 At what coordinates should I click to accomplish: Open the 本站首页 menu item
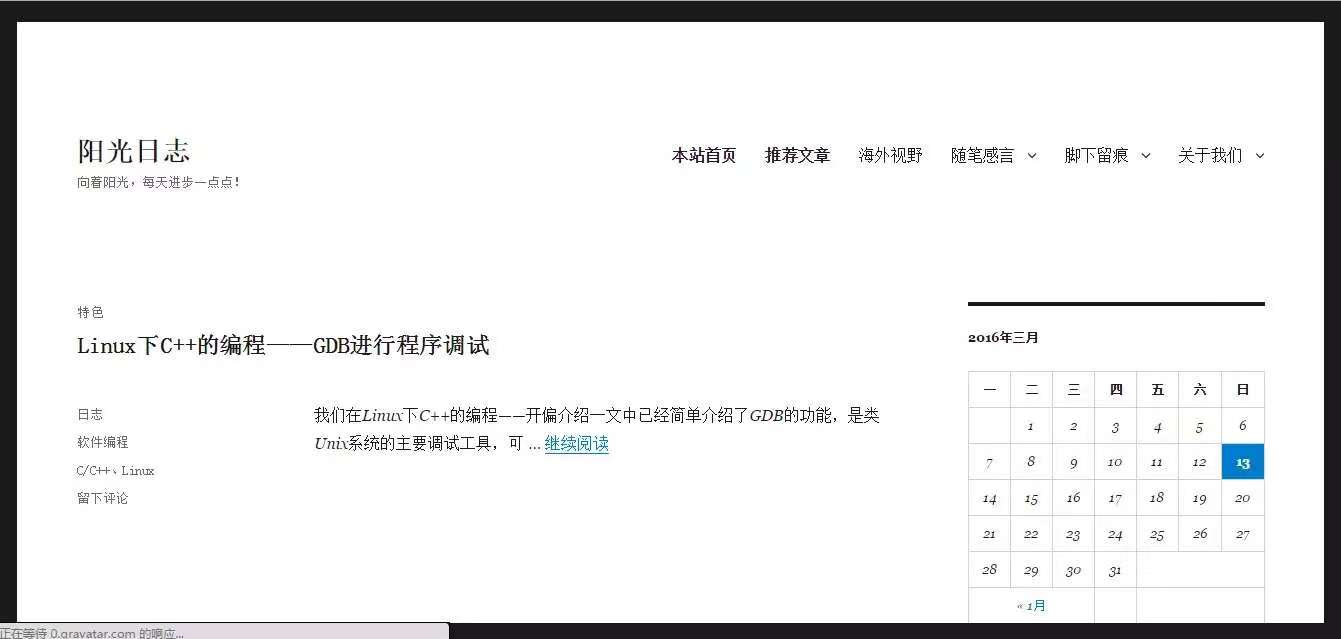pos(703,156)
